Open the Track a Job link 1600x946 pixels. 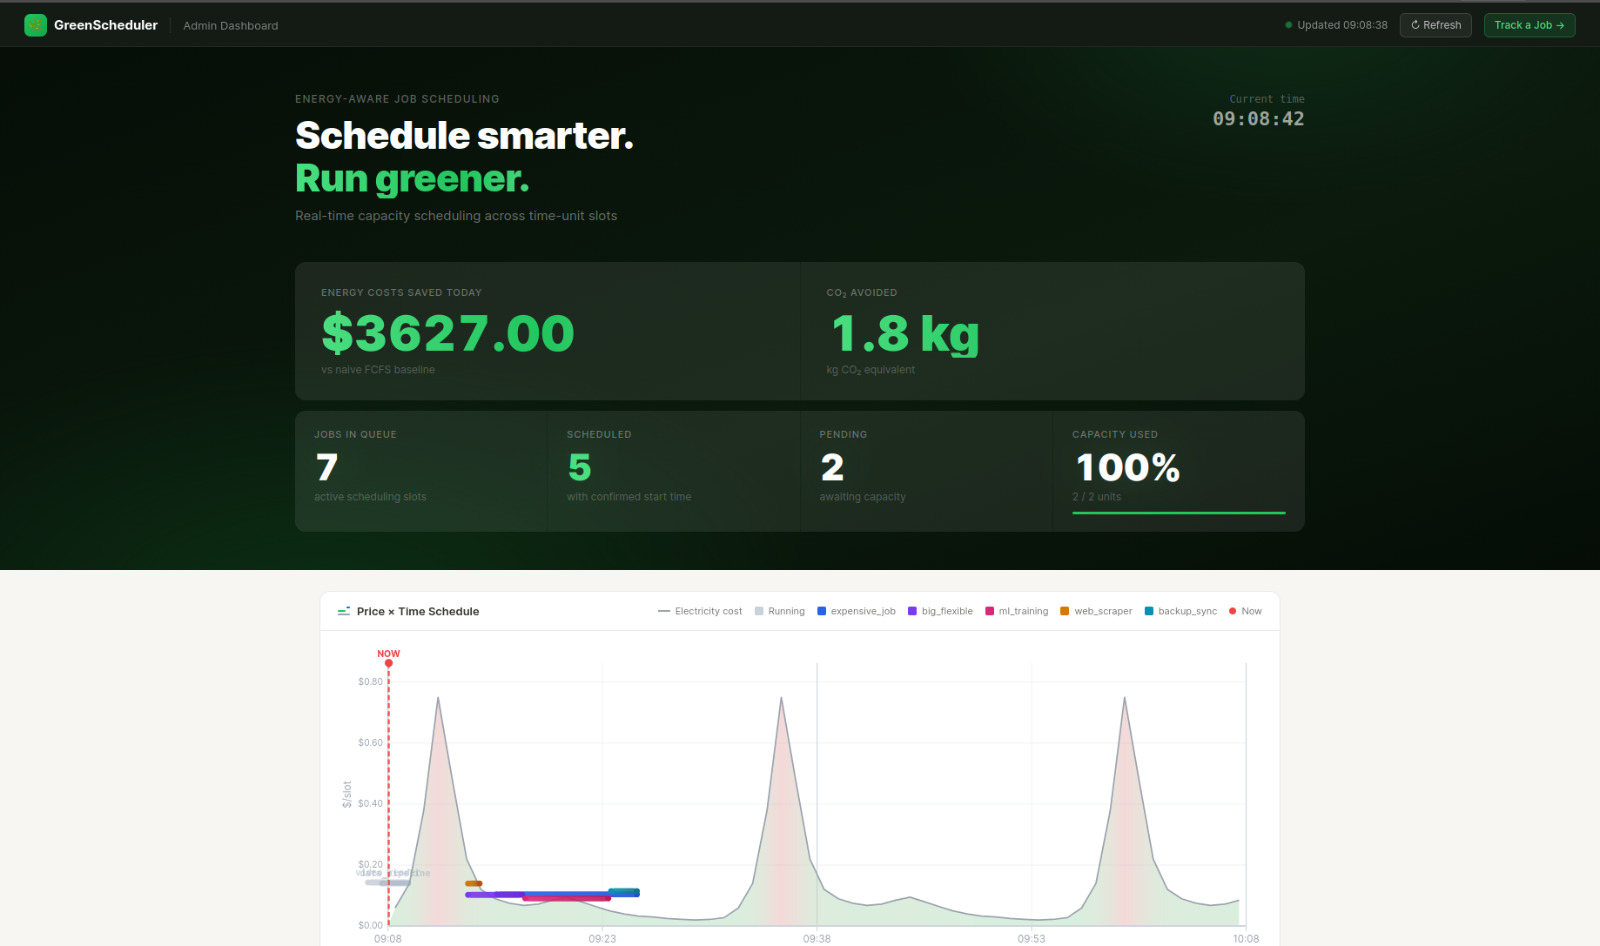click(1529, 25)
